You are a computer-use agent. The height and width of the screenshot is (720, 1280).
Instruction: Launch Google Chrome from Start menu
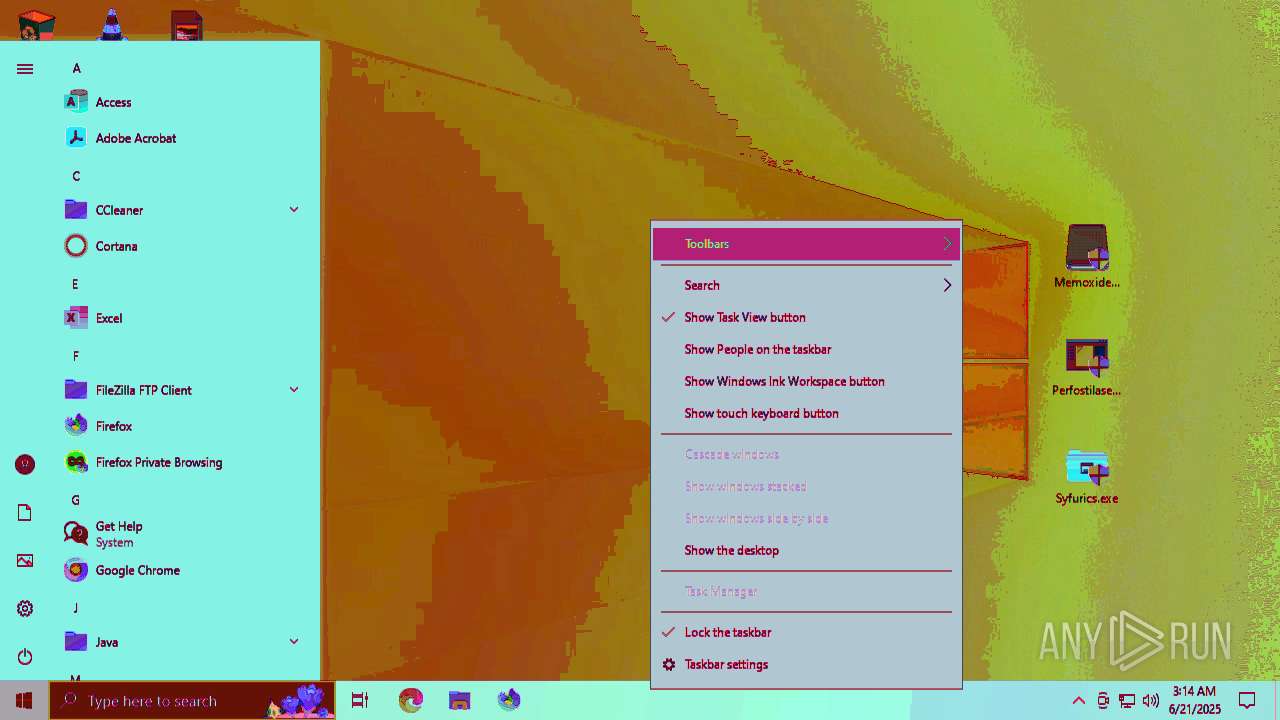138,570
